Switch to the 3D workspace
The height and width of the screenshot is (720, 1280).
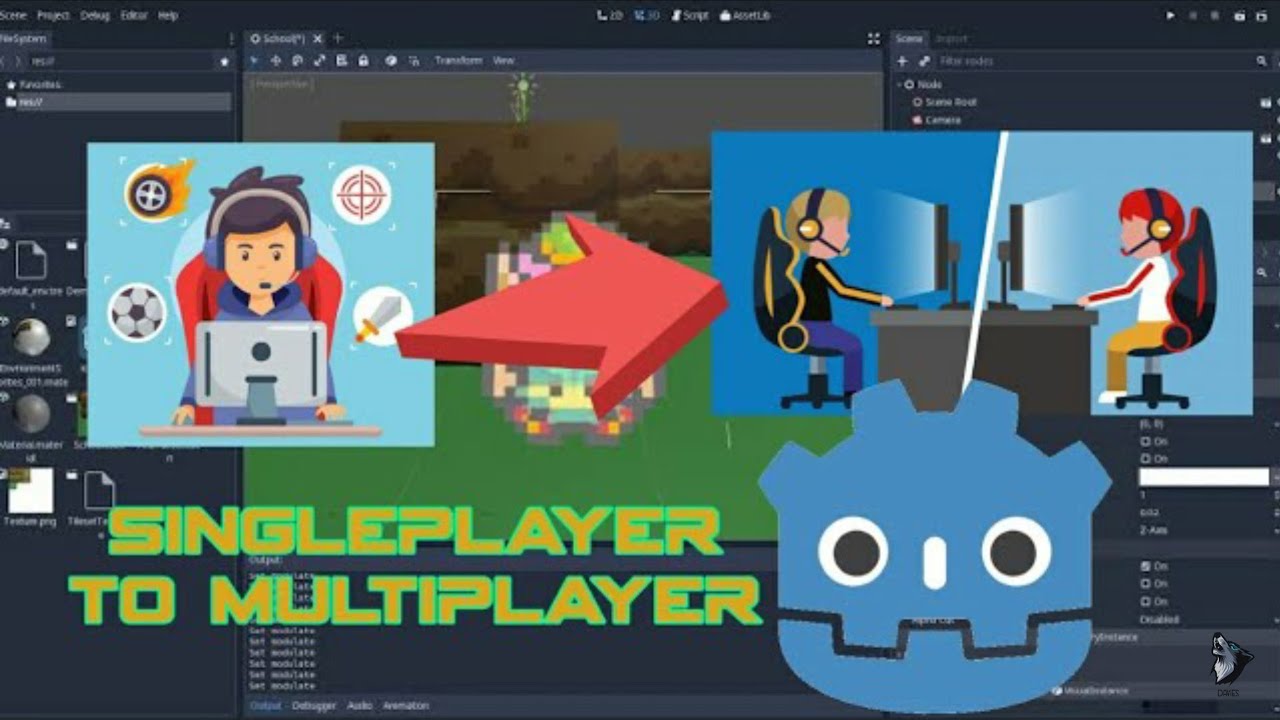(646, 15)
